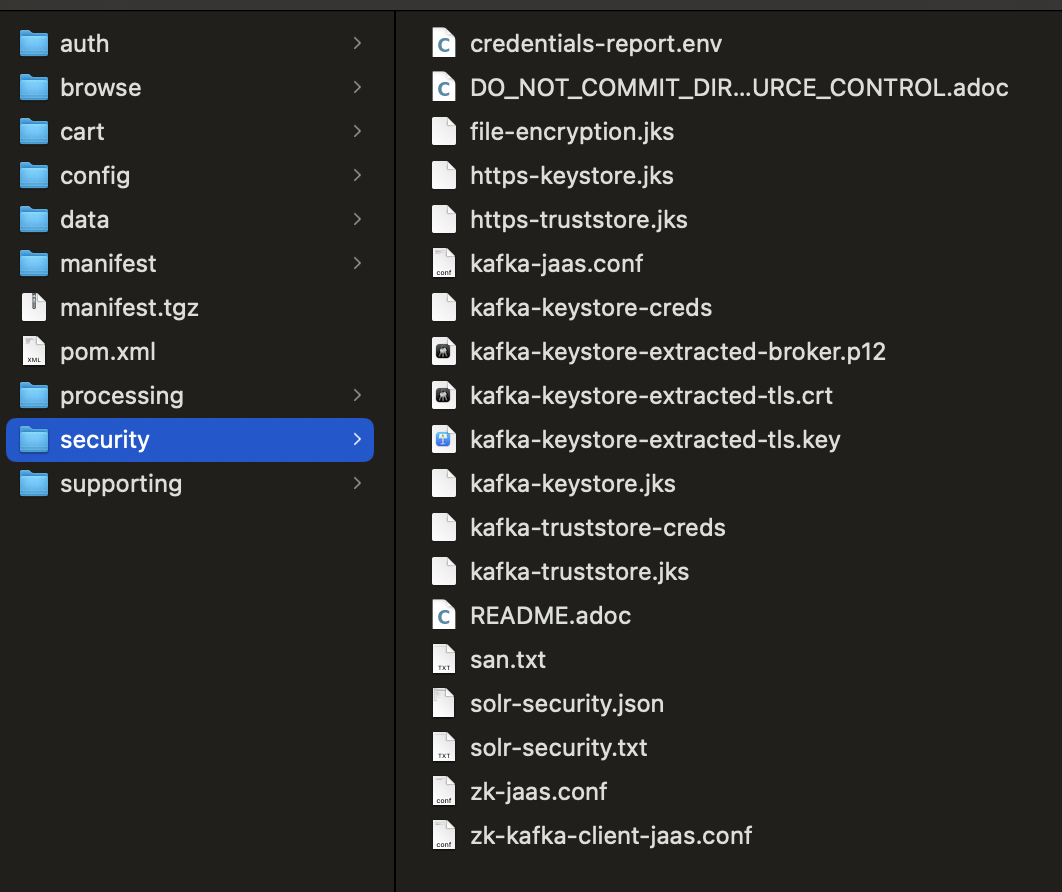Select the auth folder name
This screenshot has height=892, width=1062.
85,44
